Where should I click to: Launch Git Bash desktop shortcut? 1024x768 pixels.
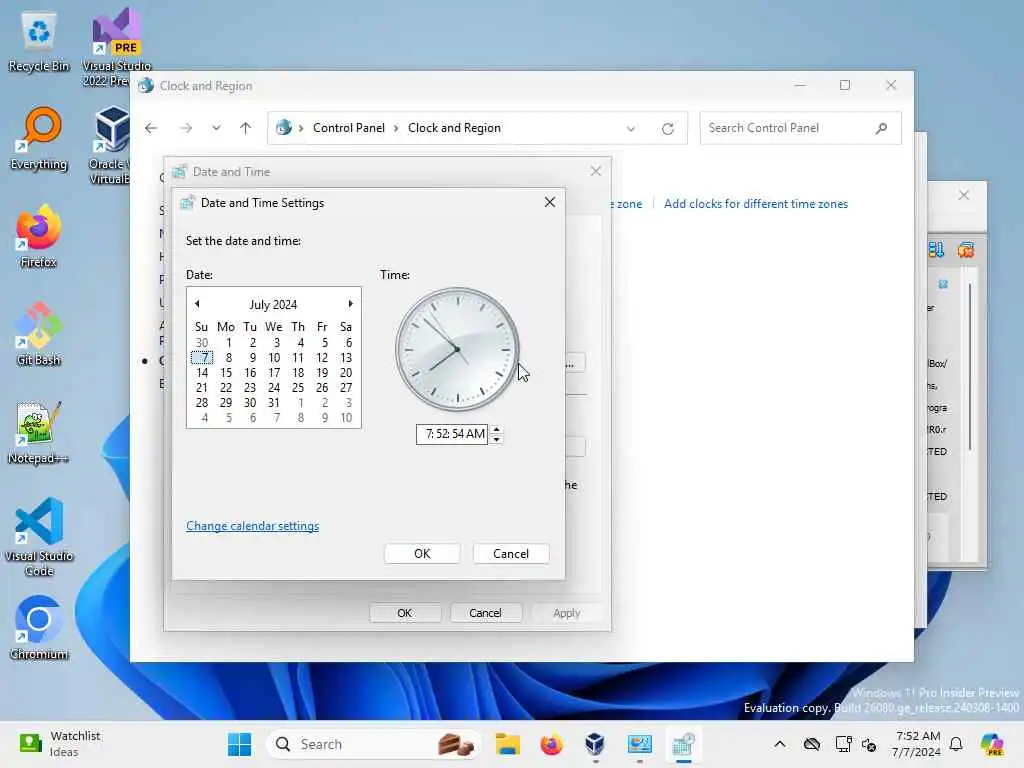(39, 334)
